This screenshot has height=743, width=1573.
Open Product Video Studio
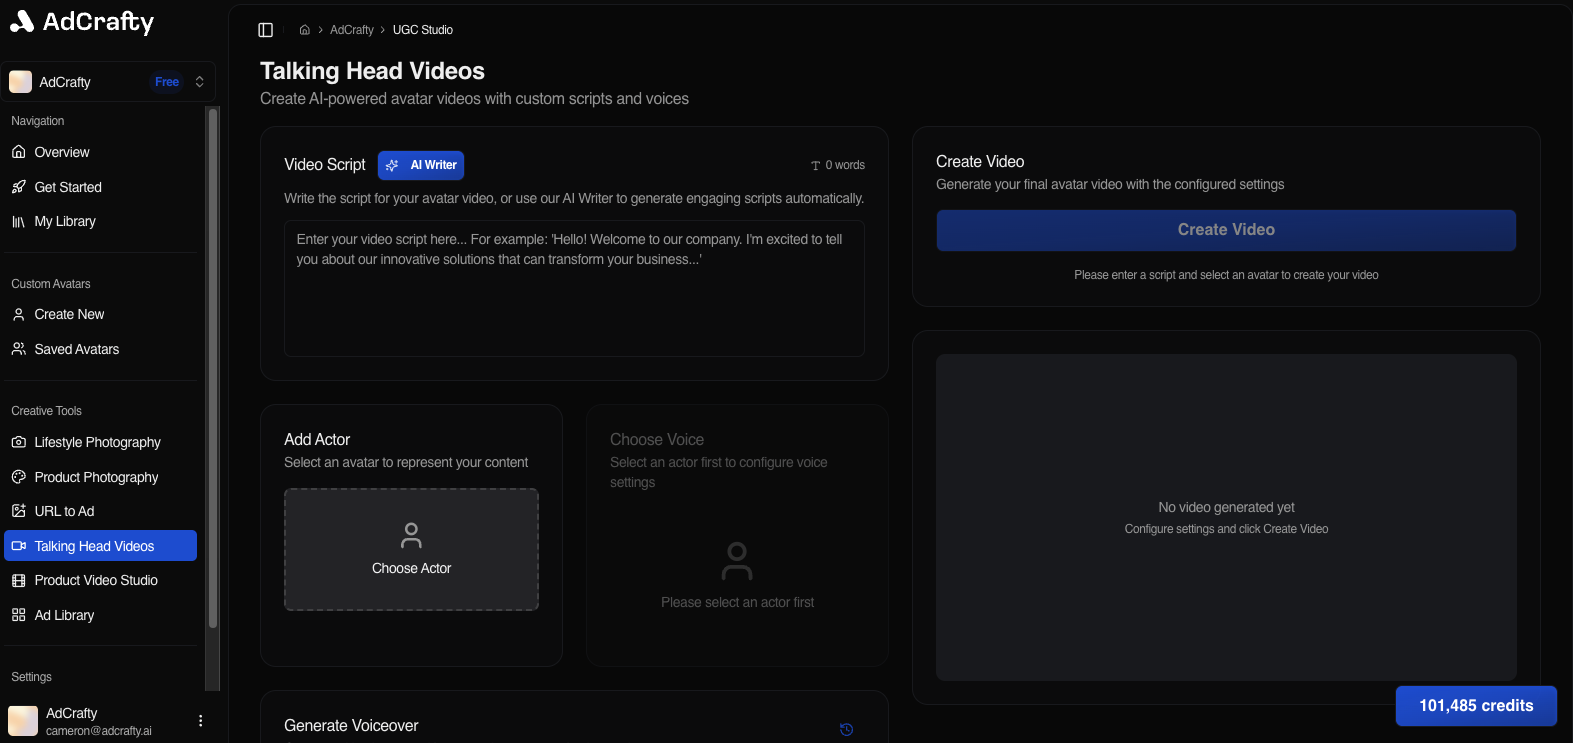pyautogui.click(x=100, y=580)
